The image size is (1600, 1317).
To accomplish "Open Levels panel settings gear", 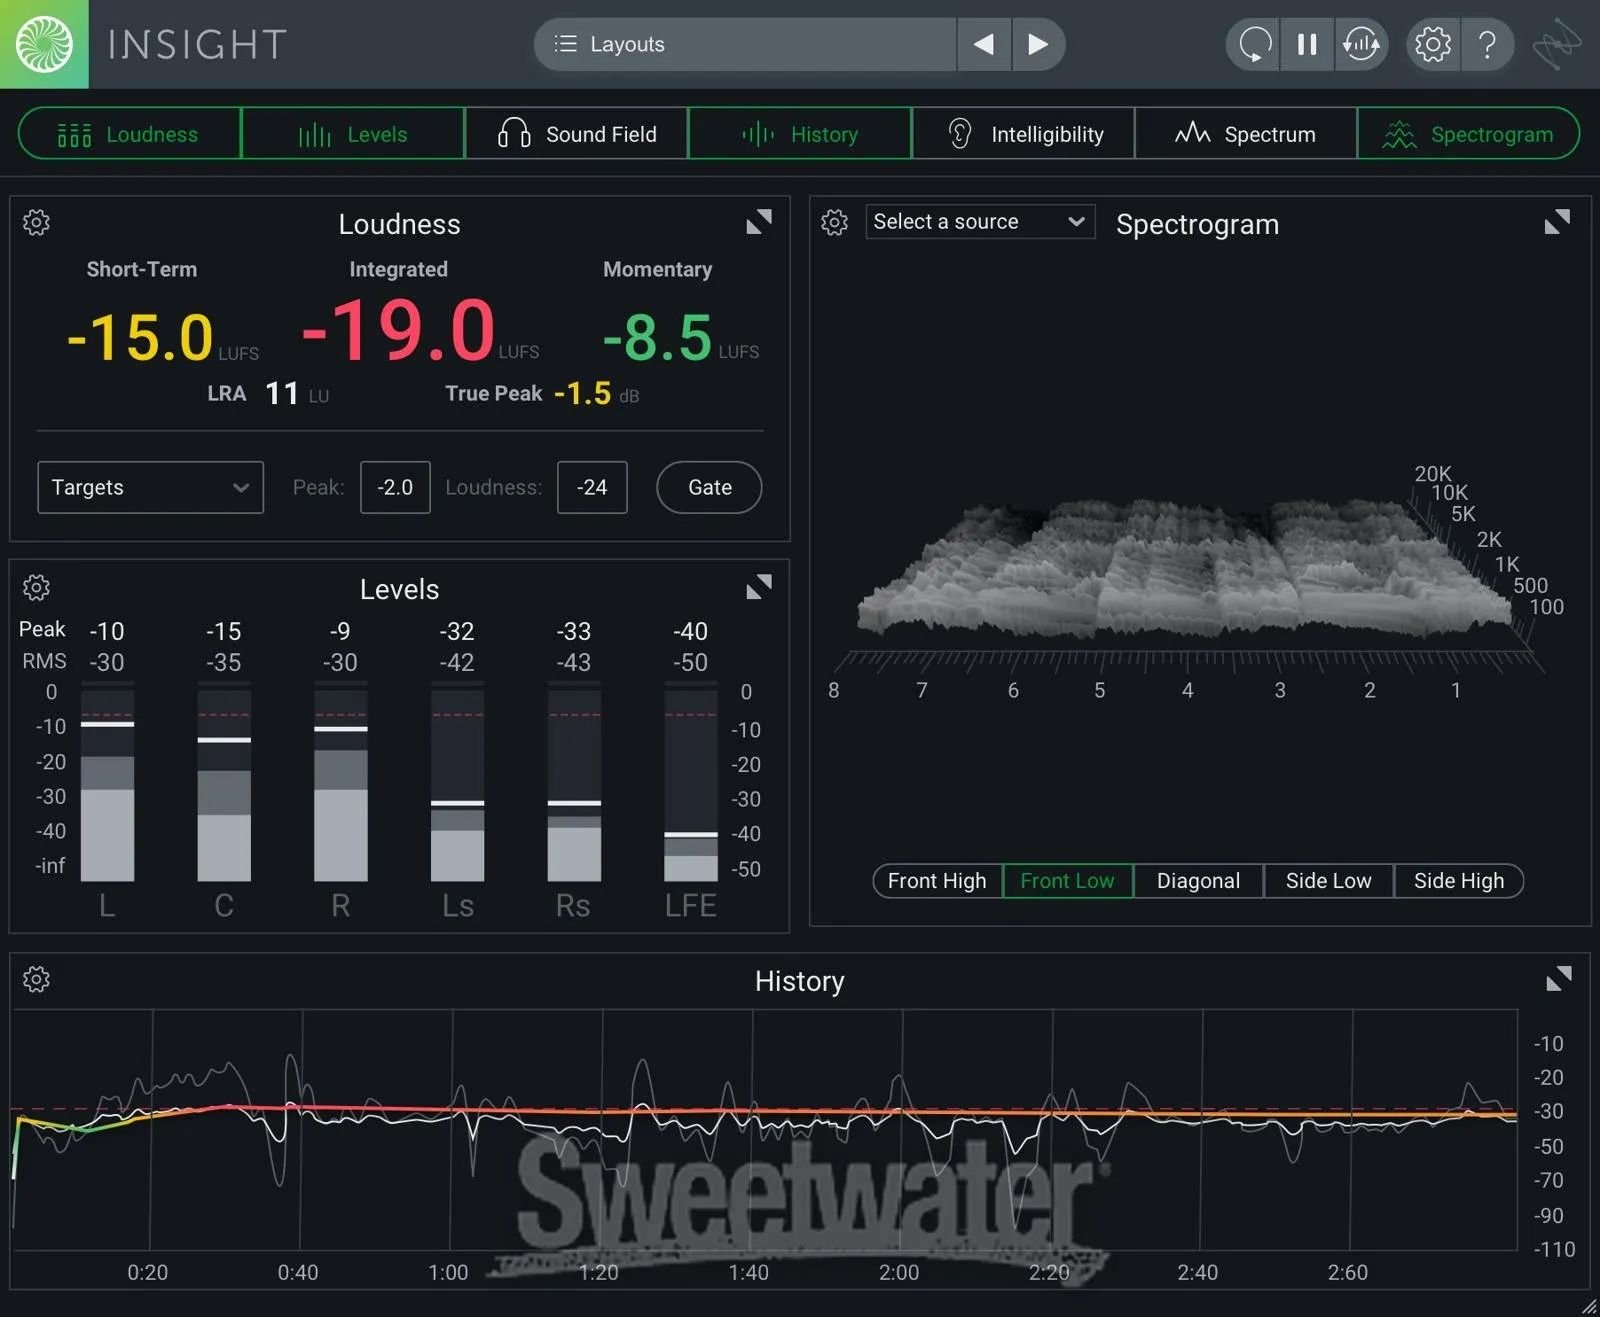I will pos(36,587).
